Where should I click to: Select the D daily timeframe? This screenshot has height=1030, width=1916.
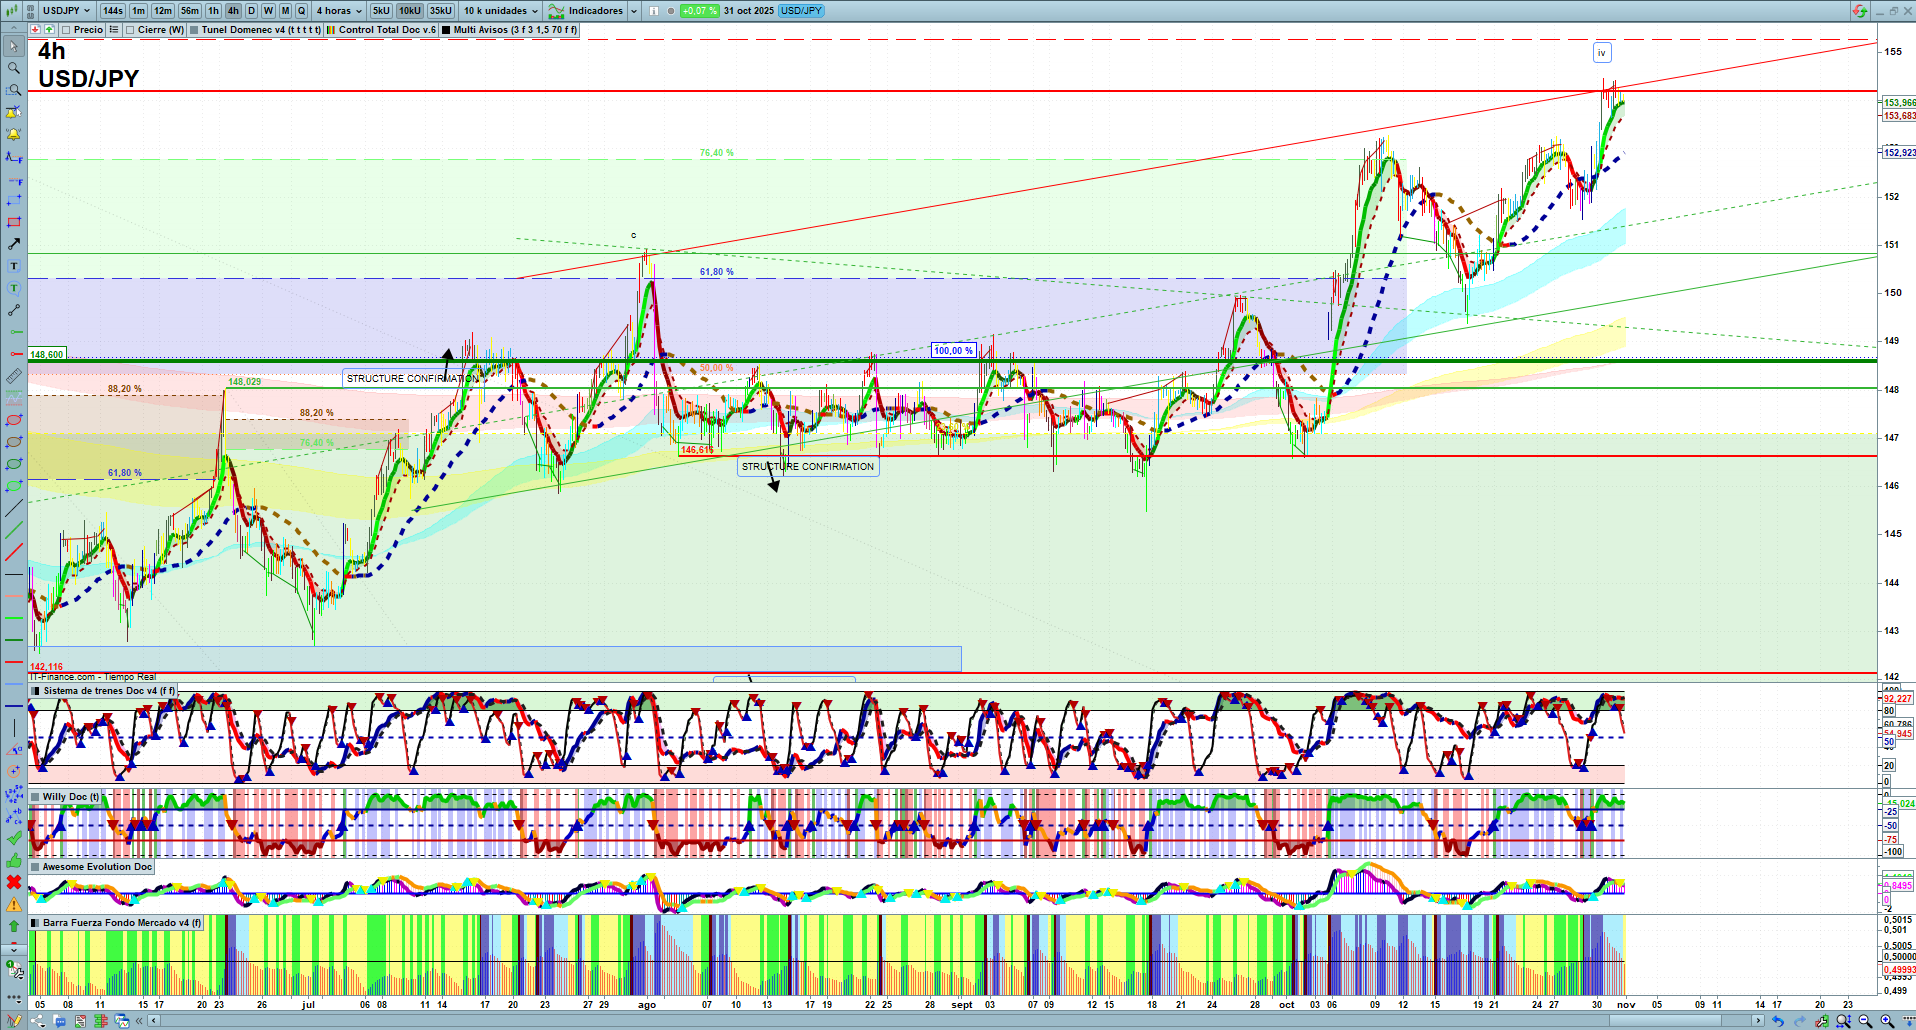pyautogui.click(x=251, y=11)
